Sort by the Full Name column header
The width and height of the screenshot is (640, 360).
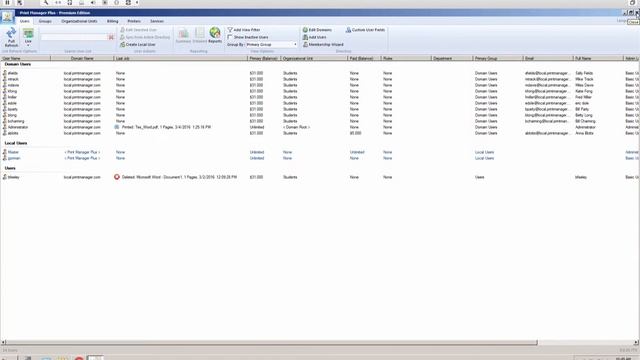[598, 58]
